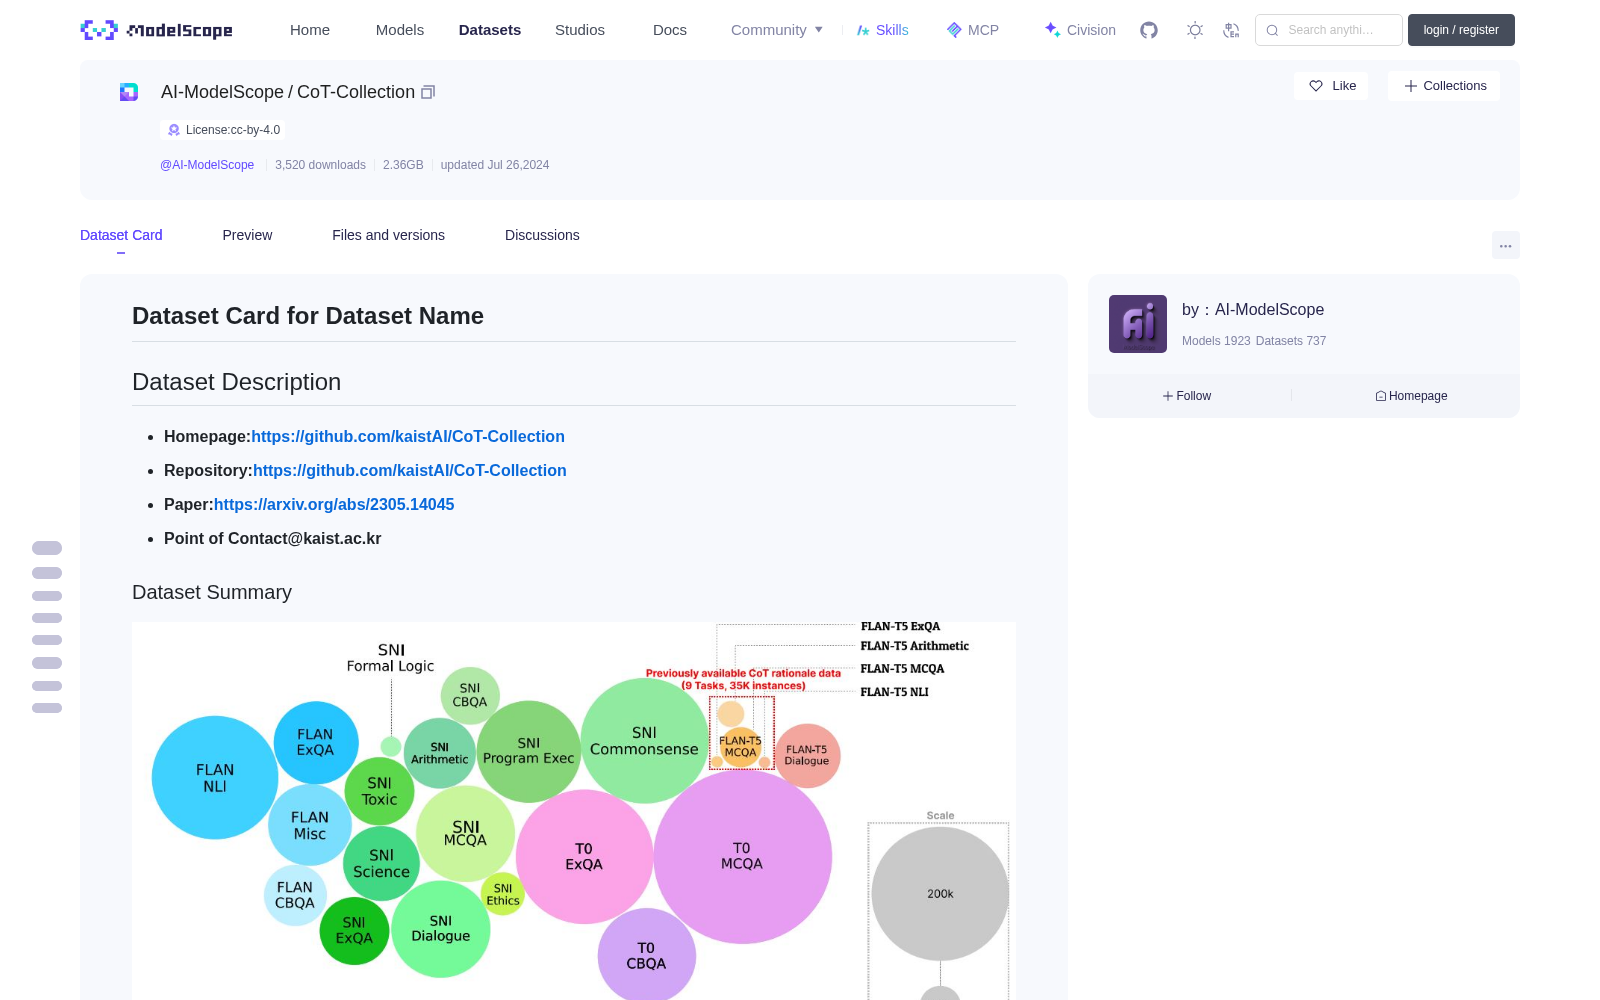Click the search magnifier icon
Screen dimensions: 1600x1000
1272,30
